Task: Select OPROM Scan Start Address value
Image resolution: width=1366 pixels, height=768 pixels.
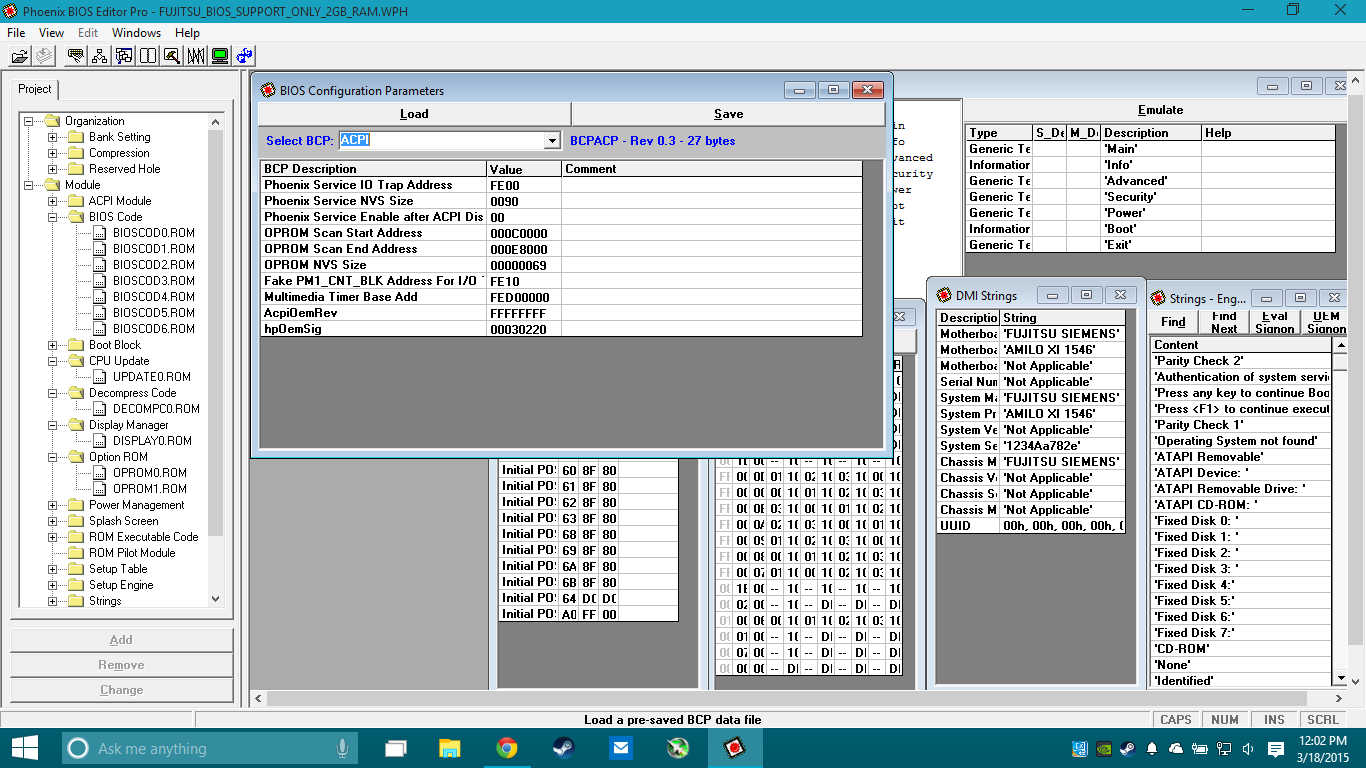Action: coord(523,233)
